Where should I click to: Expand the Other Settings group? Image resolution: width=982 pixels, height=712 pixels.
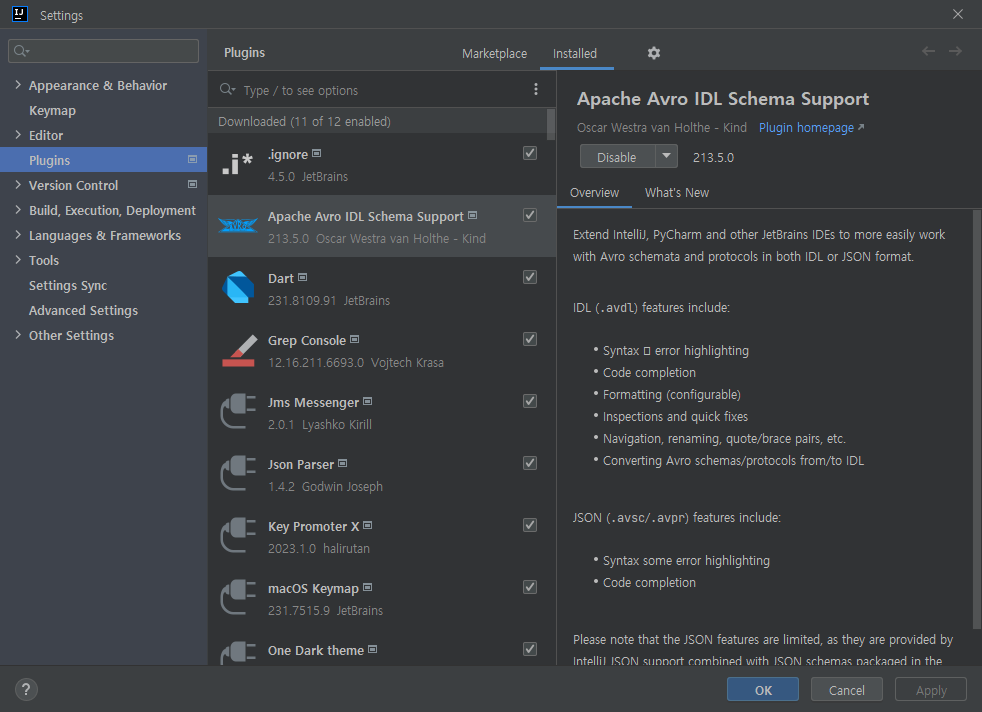(18, 335)
